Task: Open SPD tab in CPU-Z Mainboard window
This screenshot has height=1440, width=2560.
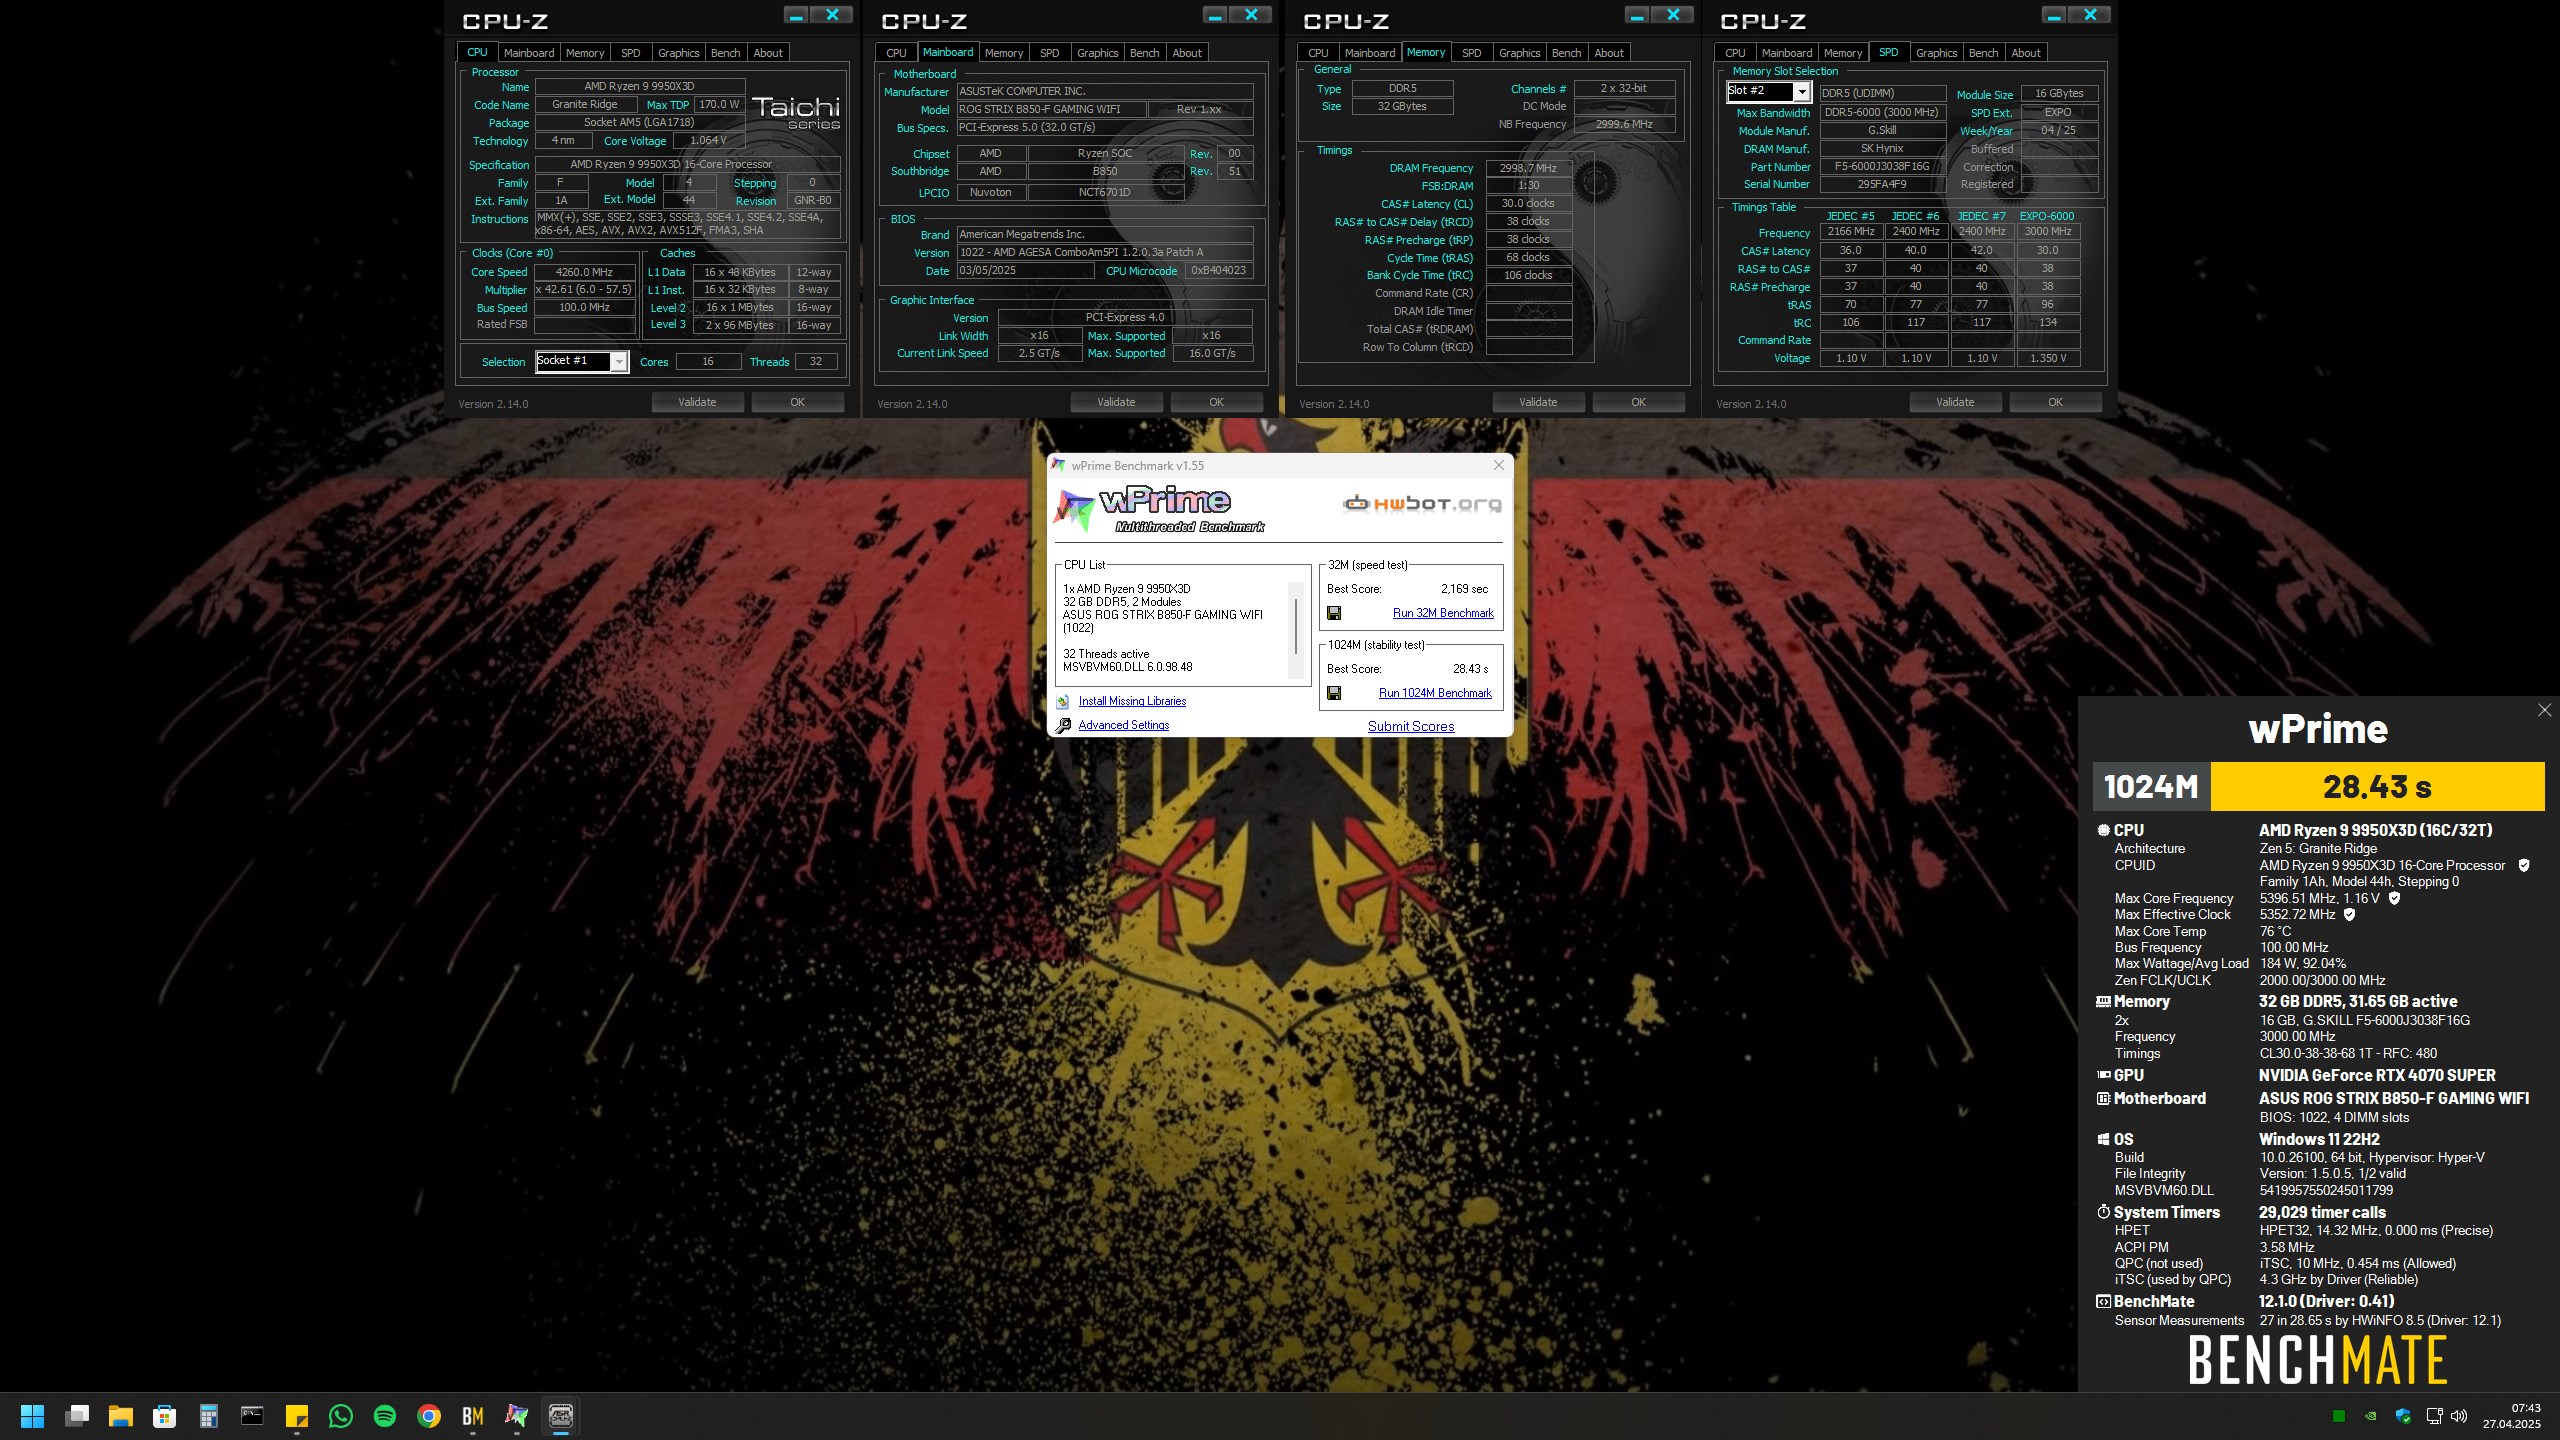Action: (x=1049, y=53)
